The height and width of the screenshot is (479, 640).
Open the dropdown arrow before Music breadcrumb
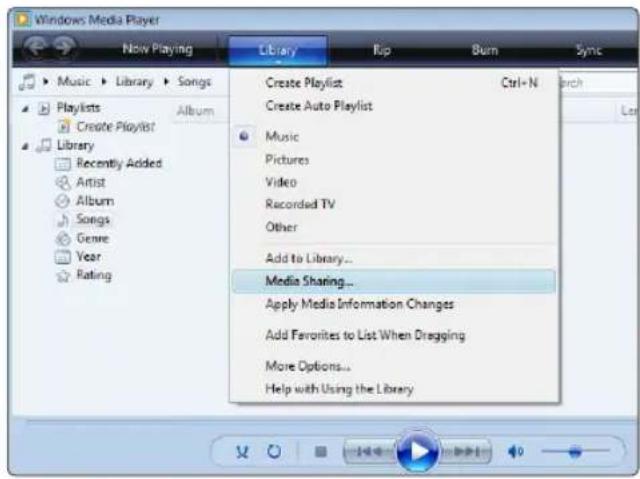click(x=46, y=82)
